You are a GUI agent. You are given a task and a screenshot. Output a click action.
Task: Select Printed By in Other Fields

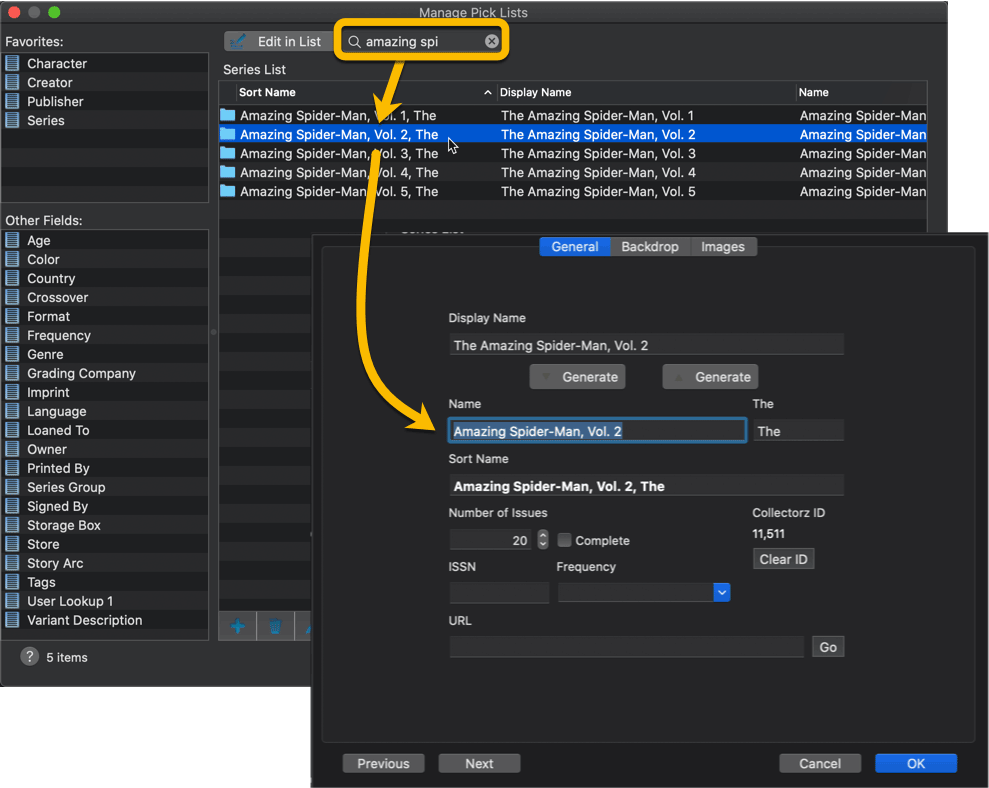point(105,468)
